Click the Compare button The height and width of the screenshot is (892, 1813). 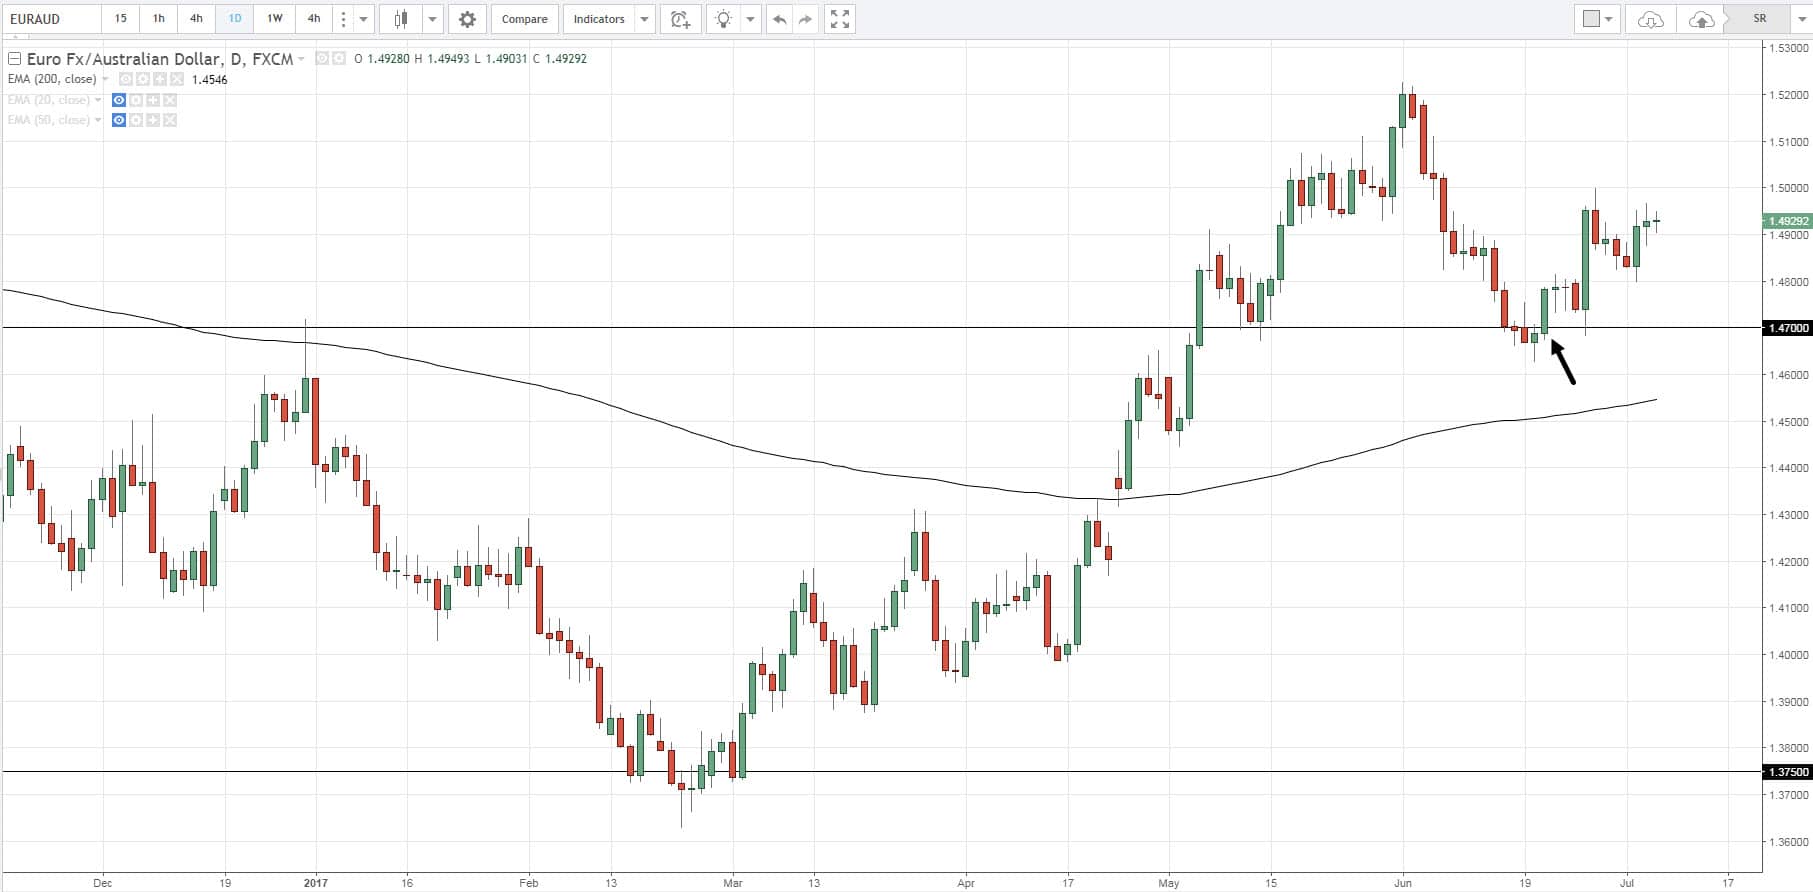click(x=524, y=19)
